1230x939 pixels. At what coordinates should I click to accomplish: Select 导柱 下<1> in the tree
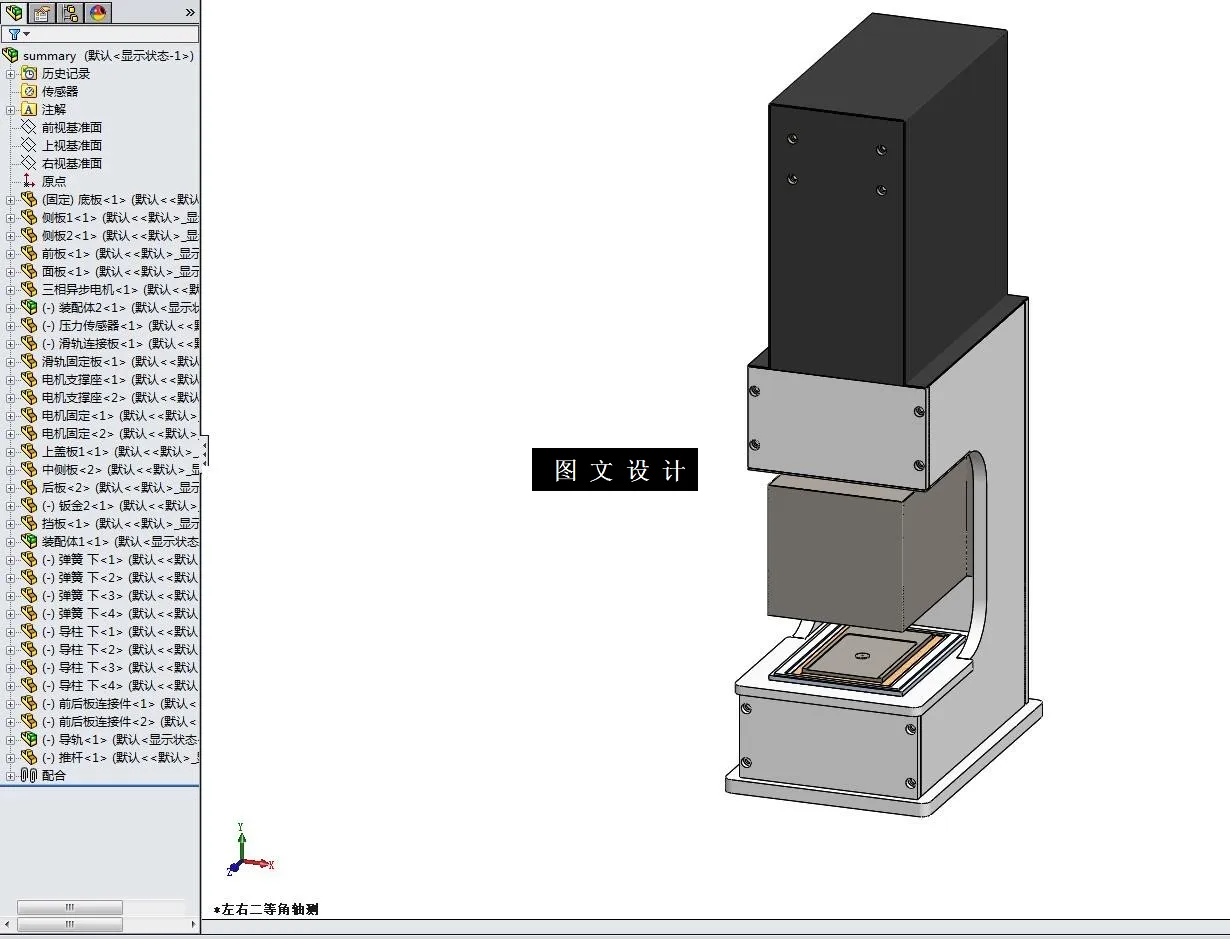(120, 631)
